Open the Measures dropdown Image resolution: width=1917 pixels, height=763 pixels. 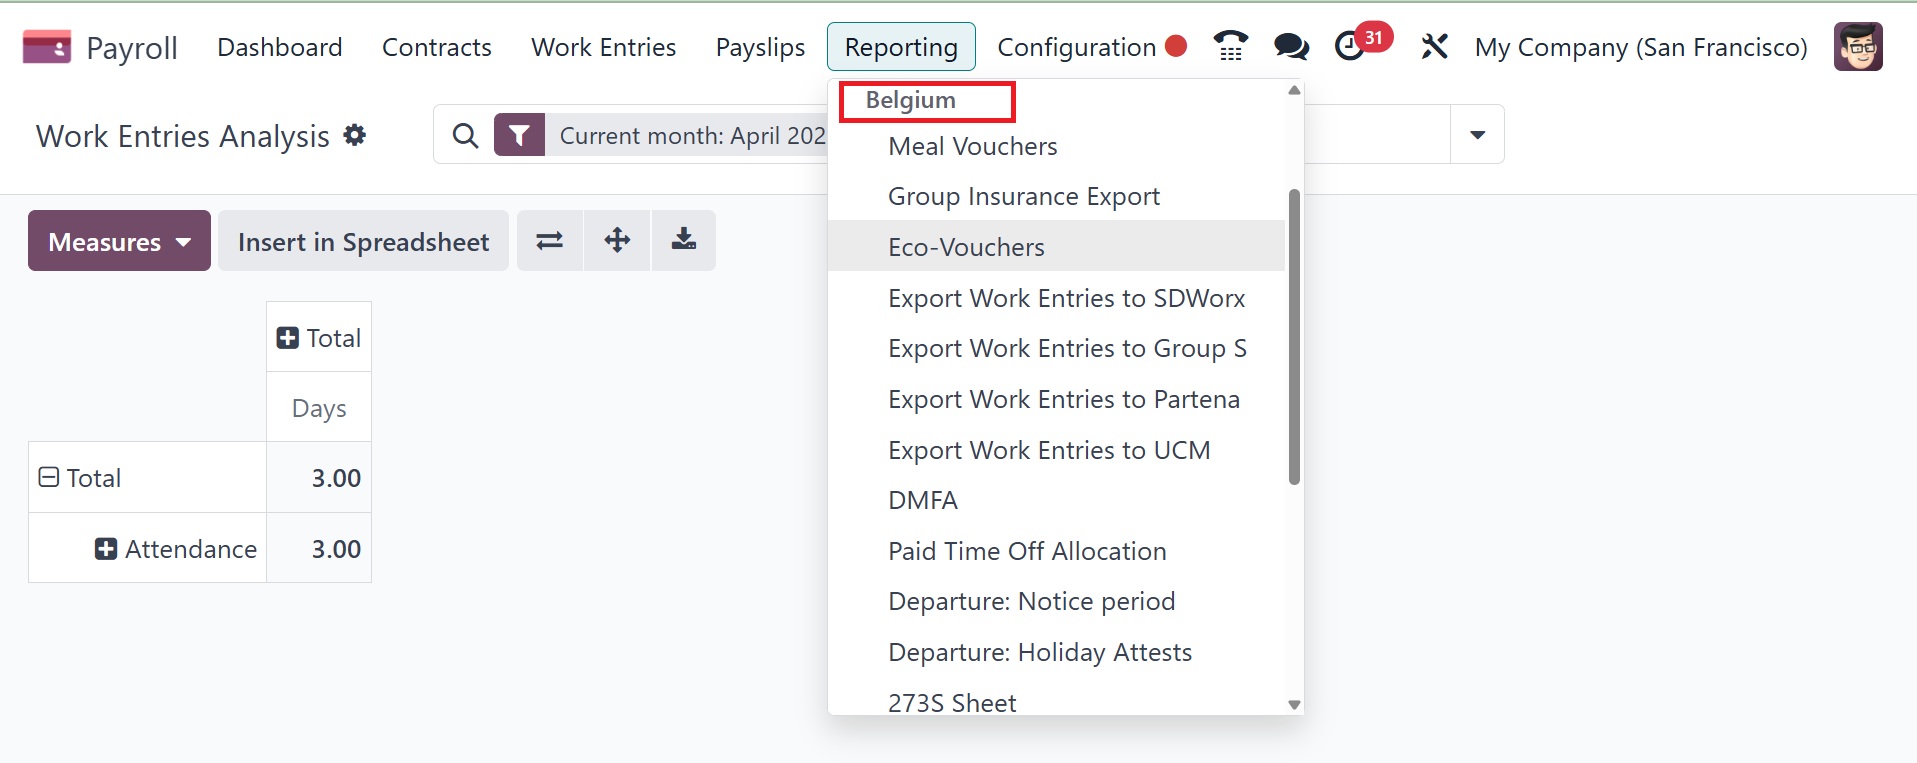click(119, 241)
